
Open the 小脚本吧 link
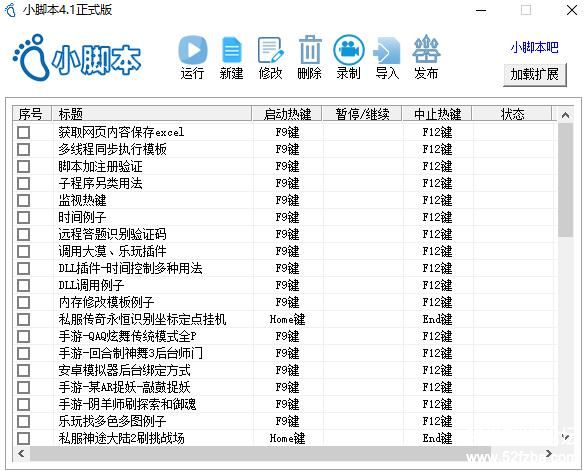[x=534, y=47]
